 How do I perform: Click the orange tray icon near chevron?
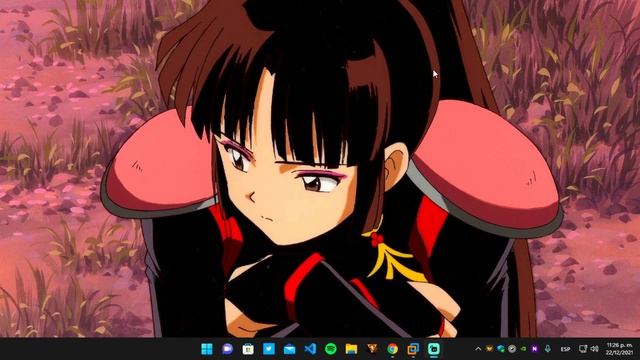tap(489, 349)
